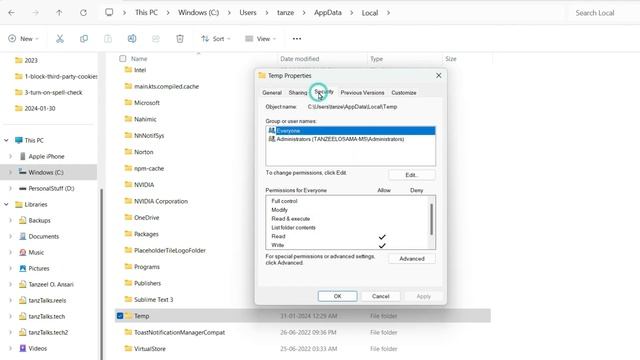
Task: Select the NVIDIA Corporation folder icon
Action: (x=128, y=201)
